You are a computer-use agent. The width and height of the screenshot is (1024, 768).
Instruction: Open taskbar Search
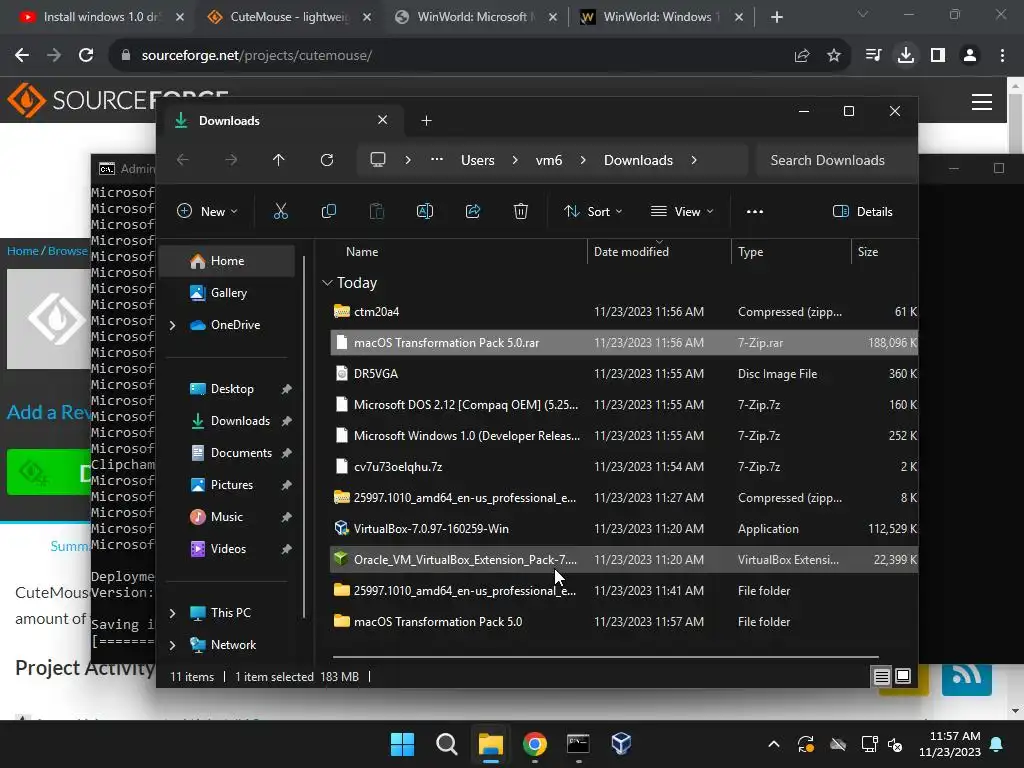tap(447, 744)
